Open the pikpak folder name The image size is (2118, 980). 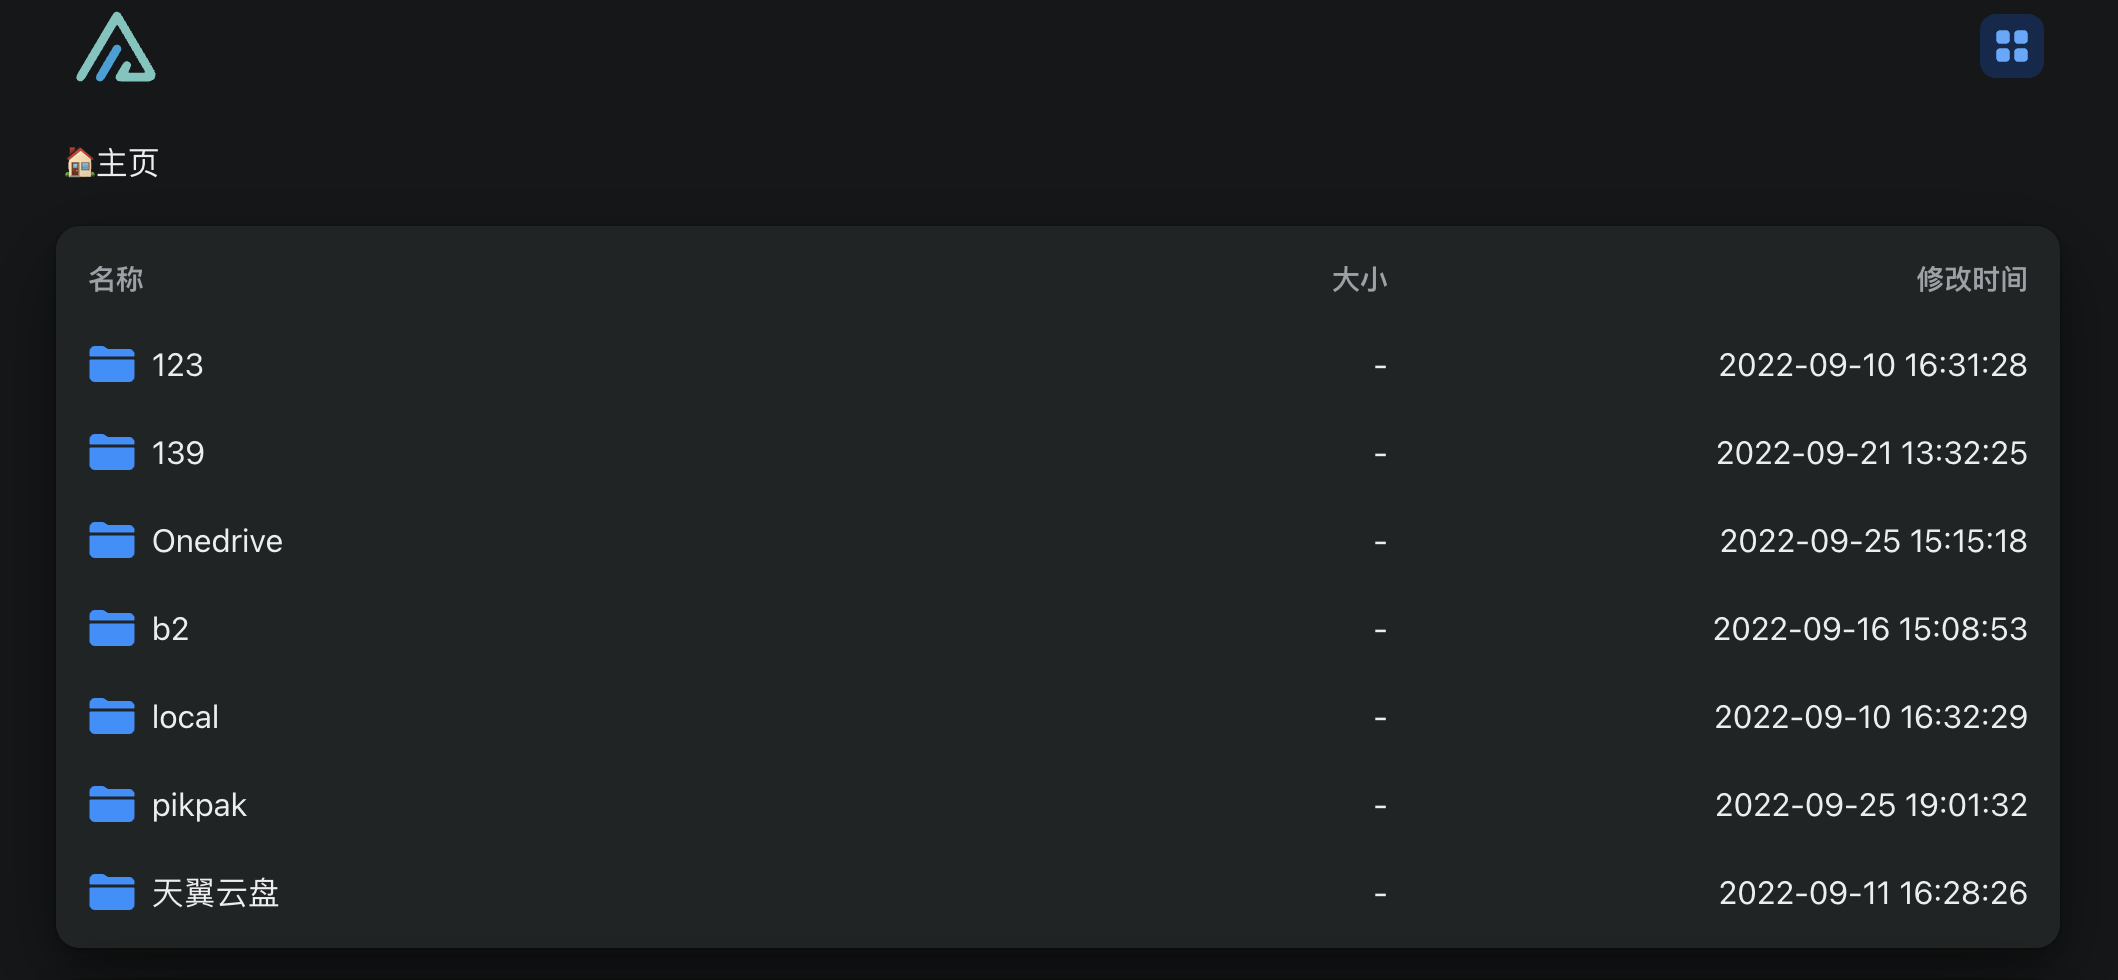pyautogui.click(x=199, y=805)
